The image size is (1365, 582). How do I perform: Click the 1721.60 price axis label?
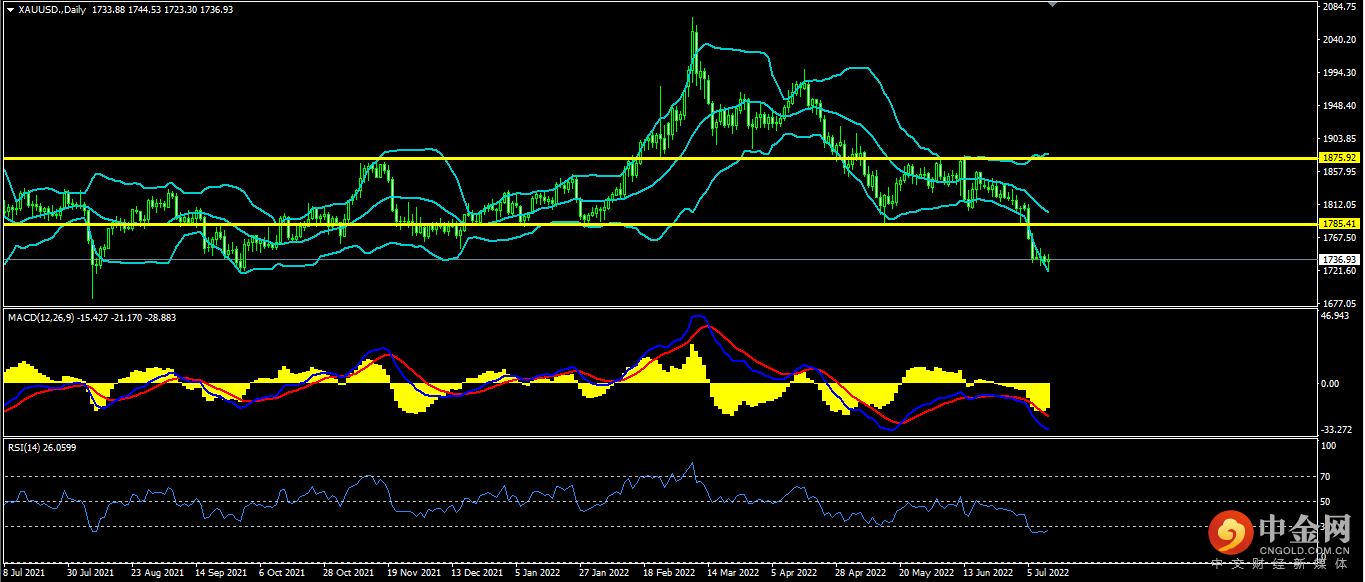tap(1338, 271)
